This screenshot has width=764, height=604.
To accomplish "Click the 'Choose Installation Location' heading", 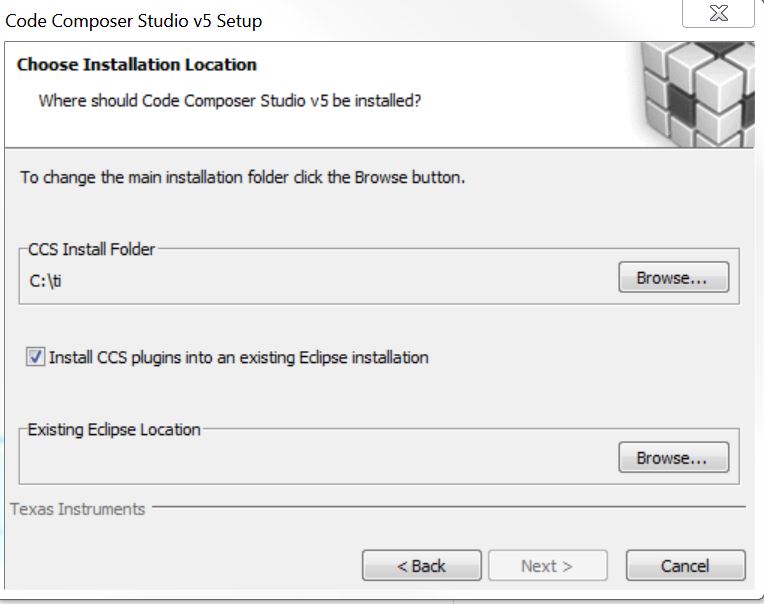I will (137, 65).
